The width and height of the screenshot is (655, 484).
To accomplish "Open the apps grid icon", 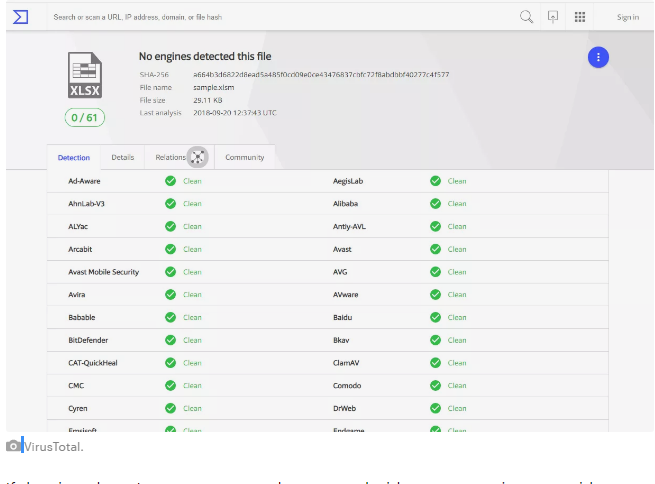I will click(580, 17).
